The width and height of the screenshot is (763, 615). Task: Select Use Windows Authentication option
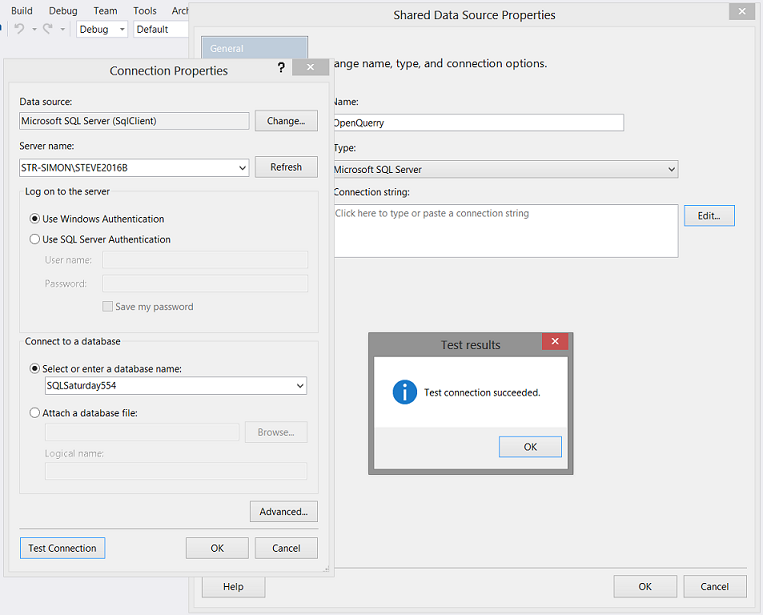(x=36, y=219)
